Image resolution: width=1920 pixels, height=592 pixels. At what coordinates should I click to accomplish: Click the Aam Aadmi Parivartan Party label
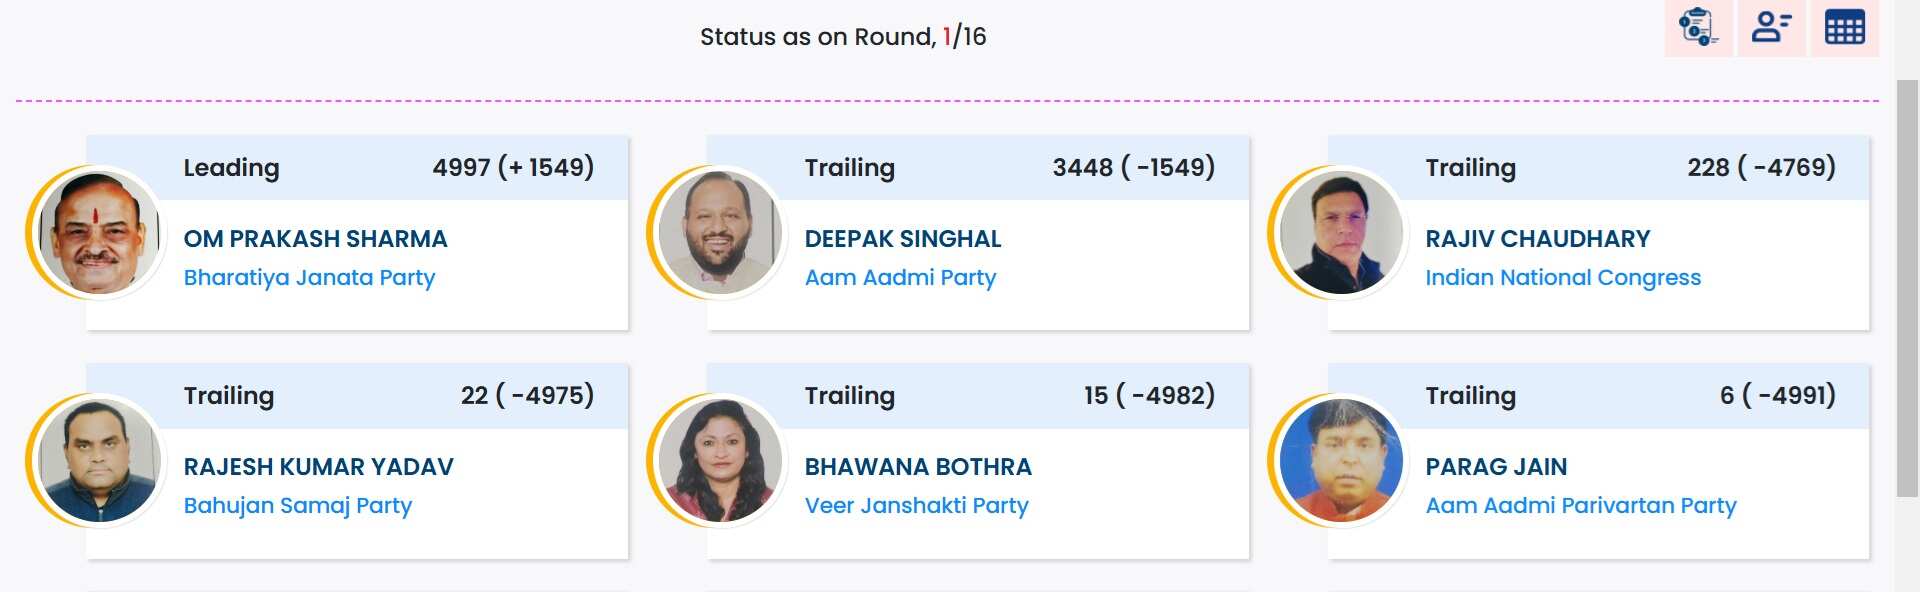point(1580,505)
